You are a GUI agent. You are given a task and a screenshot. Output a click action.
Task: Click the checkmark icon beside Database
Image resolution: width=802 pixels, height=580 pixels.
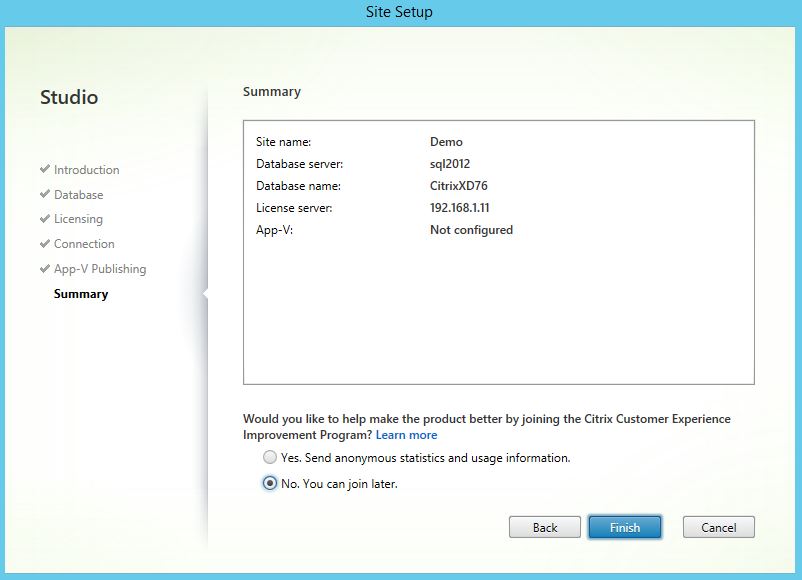tap(45, 195)
